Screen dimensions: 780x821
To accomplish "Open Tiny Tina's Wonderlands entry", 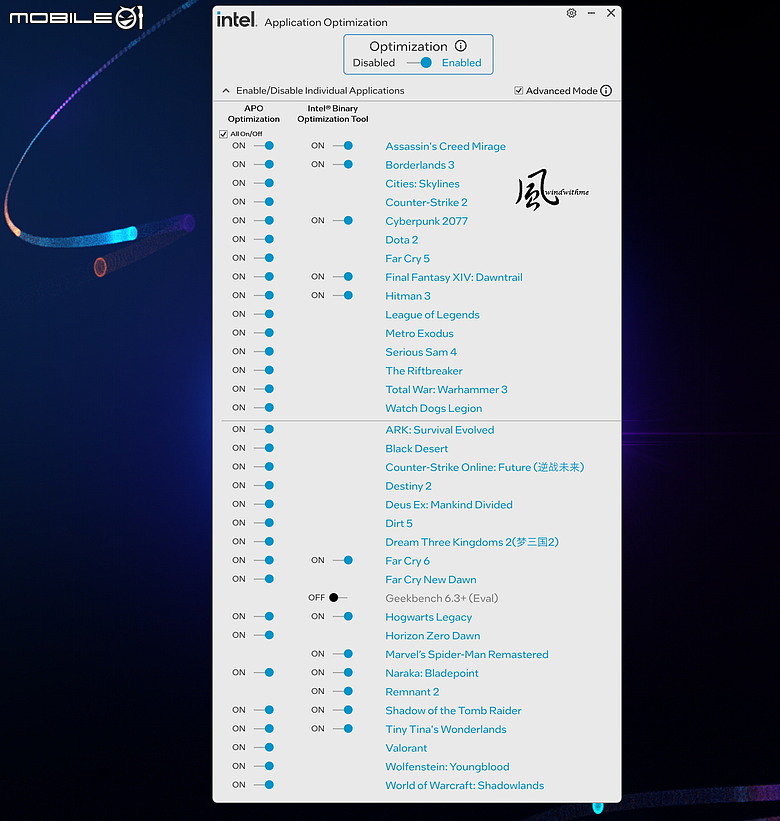I will [446, 729].
